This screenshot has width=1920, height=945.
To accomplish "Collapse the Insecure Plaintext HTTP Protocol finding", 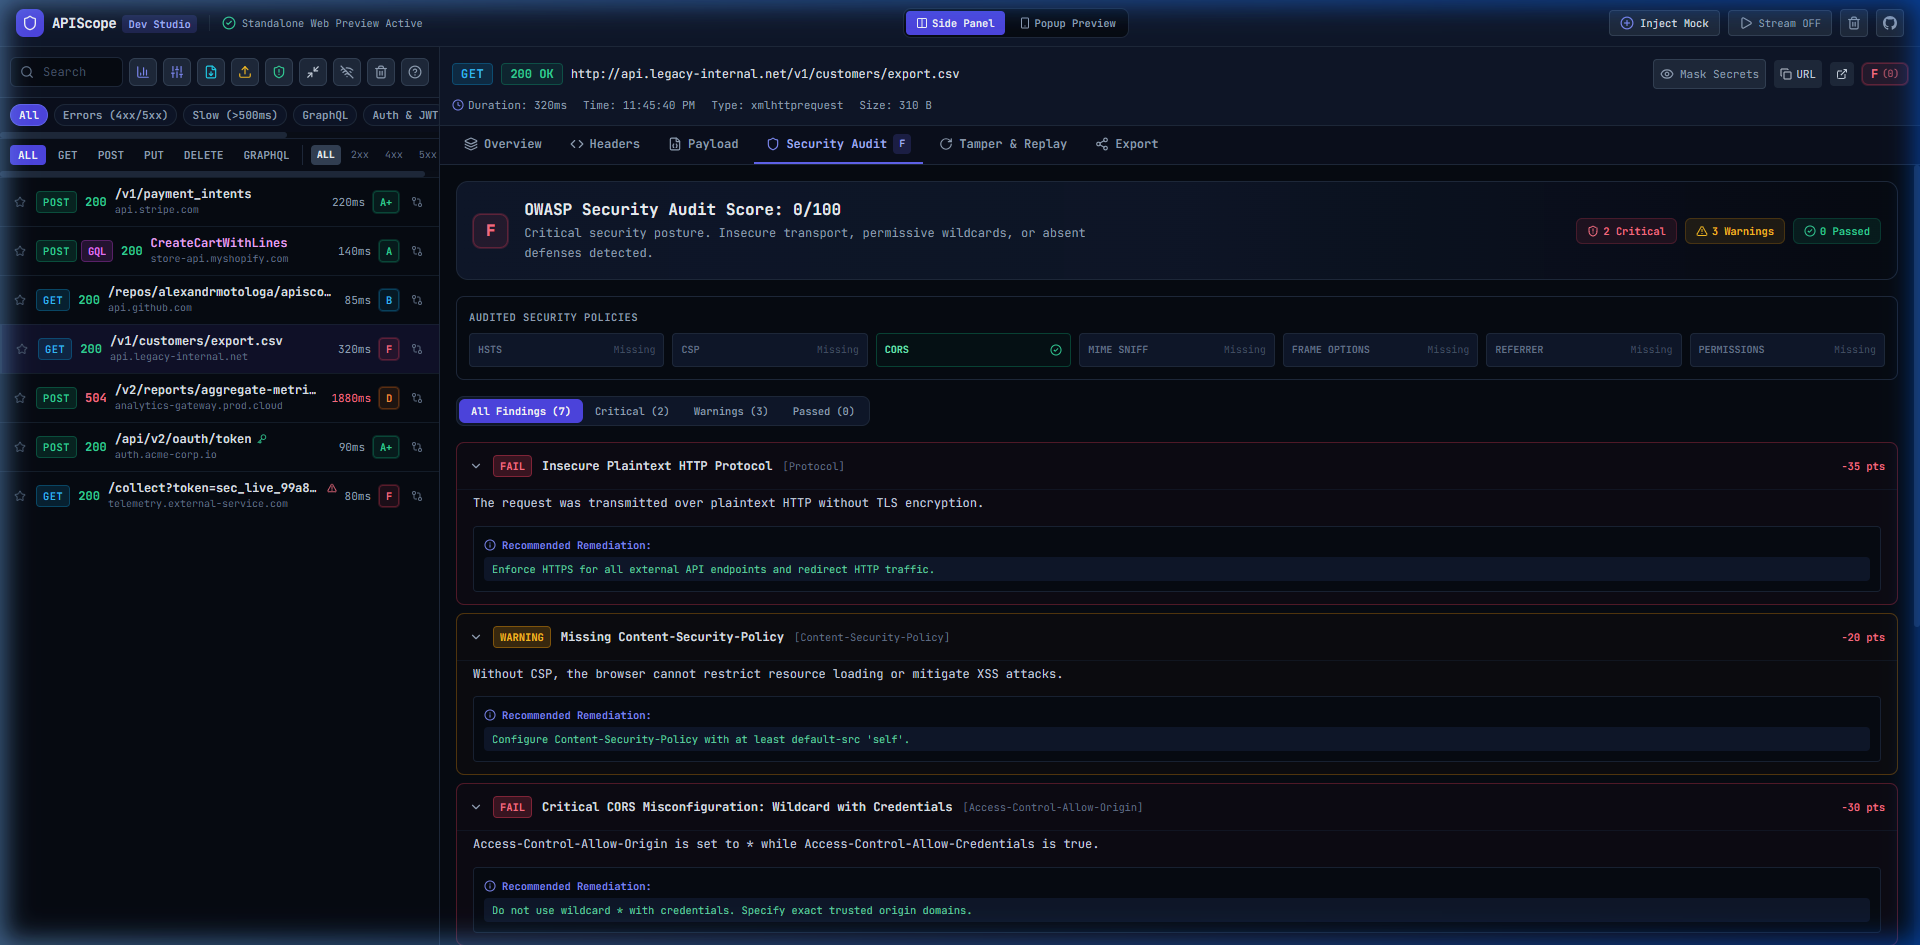I will (x=476, y=466).
